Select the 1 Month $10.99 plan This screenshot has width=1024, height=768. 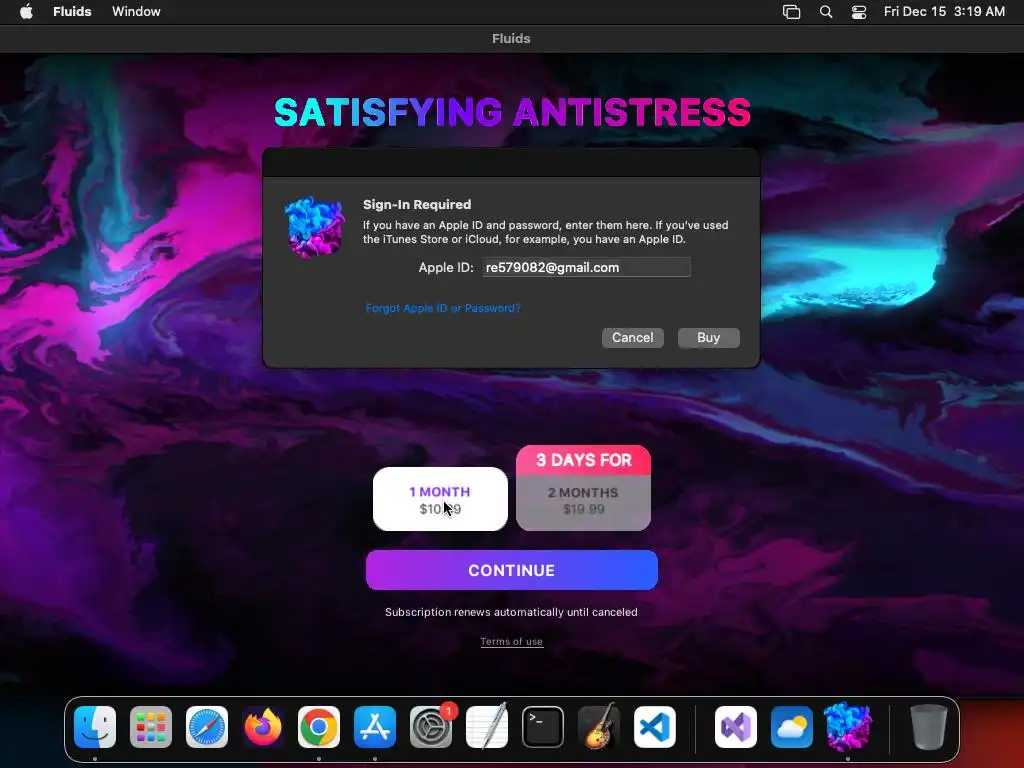[440, 499]
